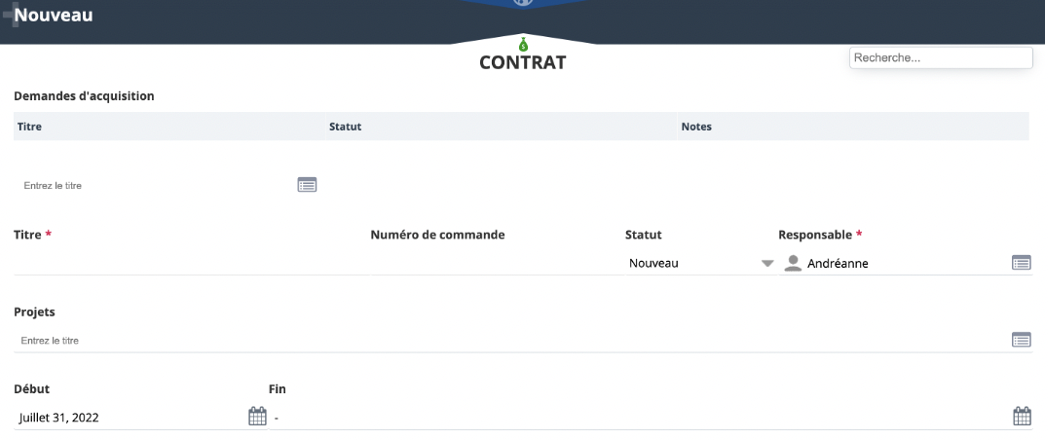Click the Juillet 31, 2022 date field
The image size is (1048, 440).
coord(130,417)
